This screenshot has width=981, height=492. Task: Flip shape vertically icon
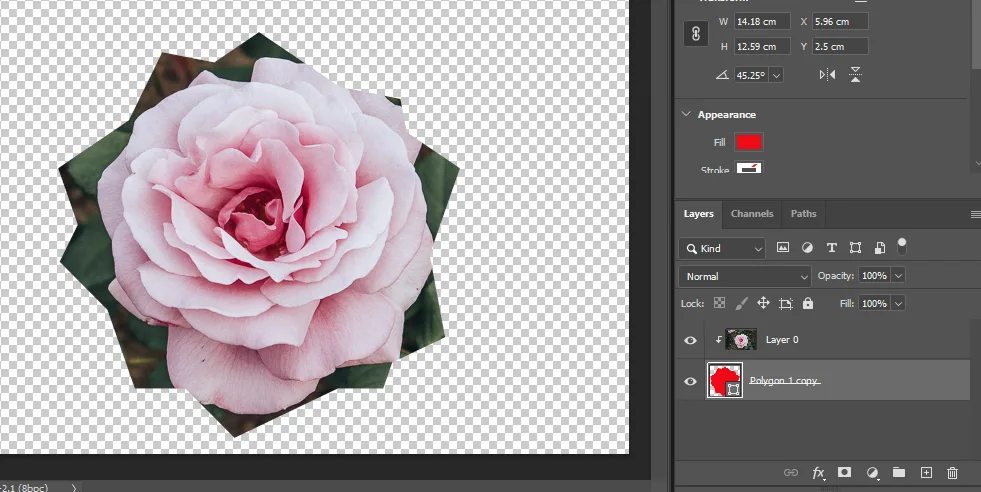855,74
